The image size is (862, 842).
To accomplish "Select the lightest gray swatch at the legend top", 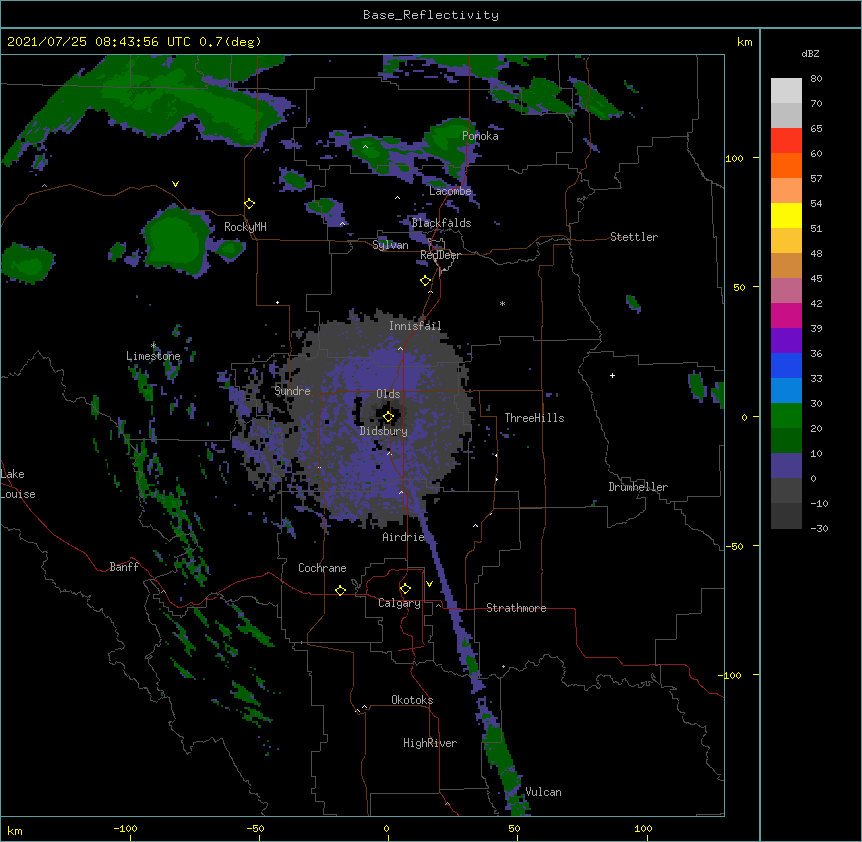I will [786, 91].
